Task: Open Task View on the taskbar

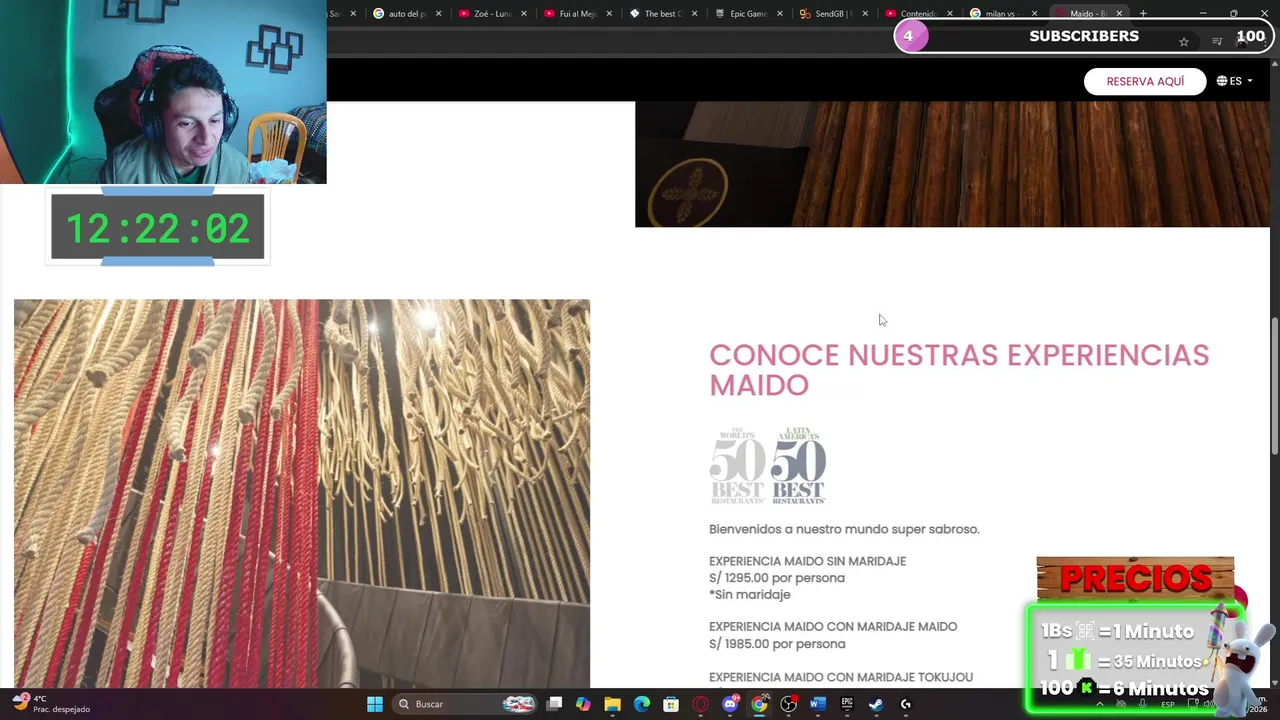Action: pyautogui.click(x=555, y=704)
